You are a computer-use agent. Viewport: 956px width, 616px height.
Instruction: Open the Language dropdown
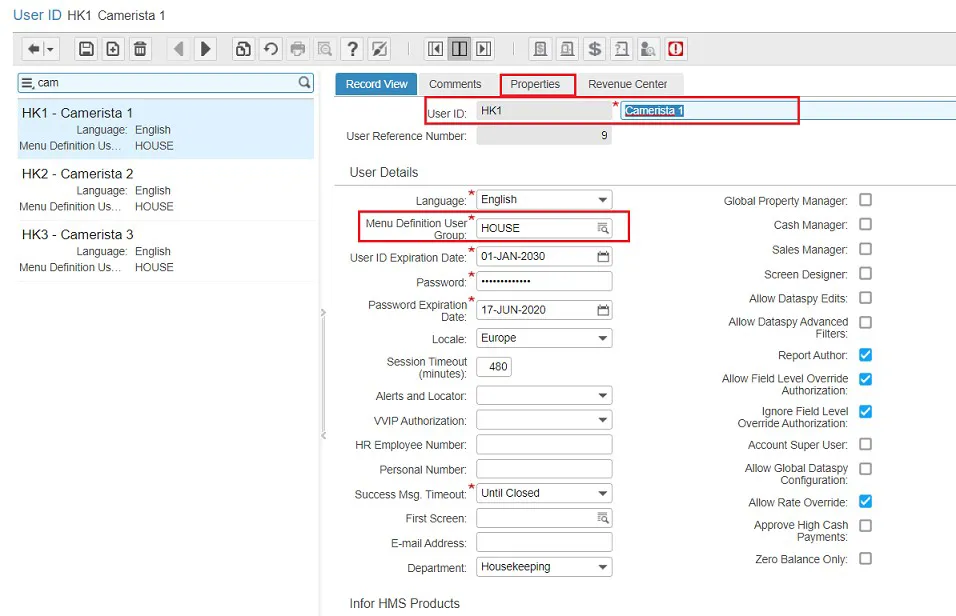(544, 199)
